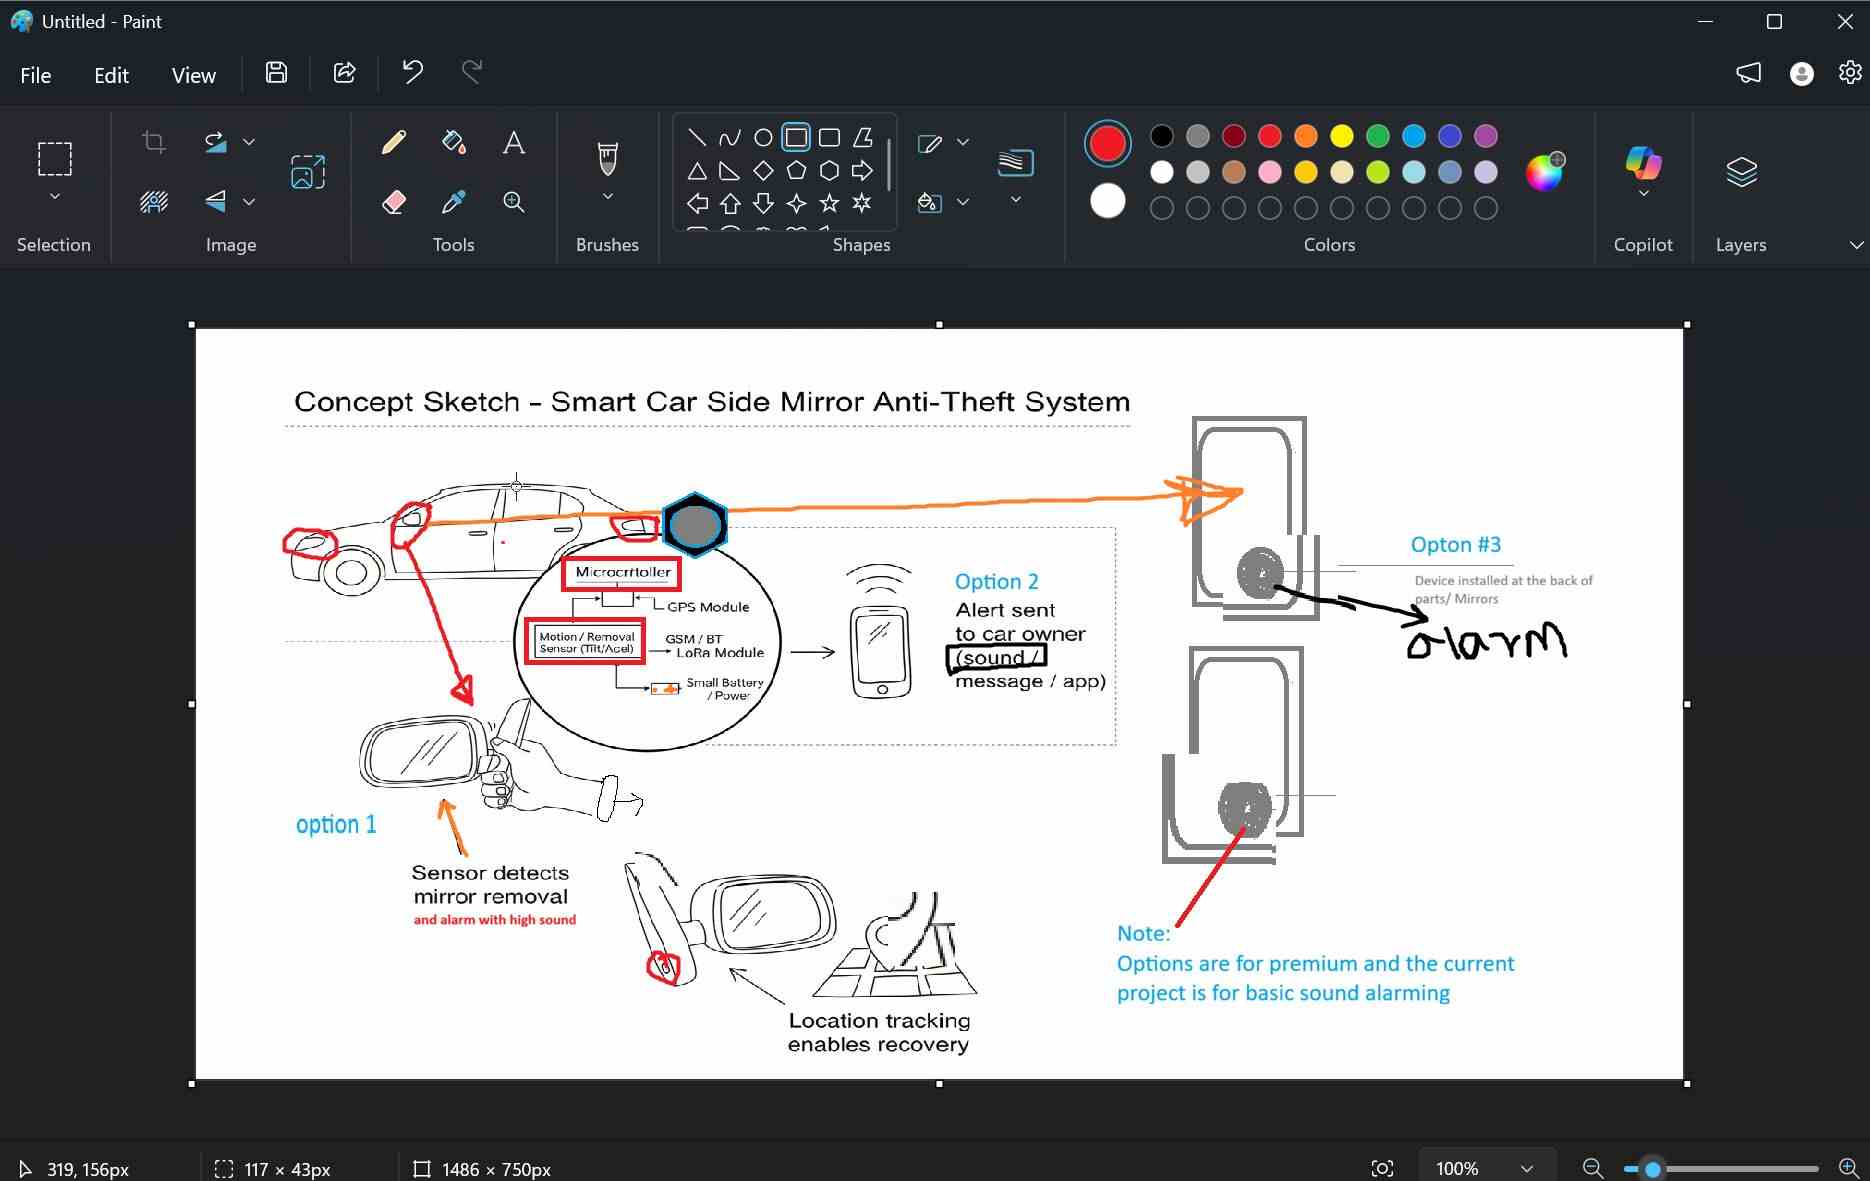This screenshot has width=1870, height=1181.
Task: Open the File menu
Action: (36, 75)
